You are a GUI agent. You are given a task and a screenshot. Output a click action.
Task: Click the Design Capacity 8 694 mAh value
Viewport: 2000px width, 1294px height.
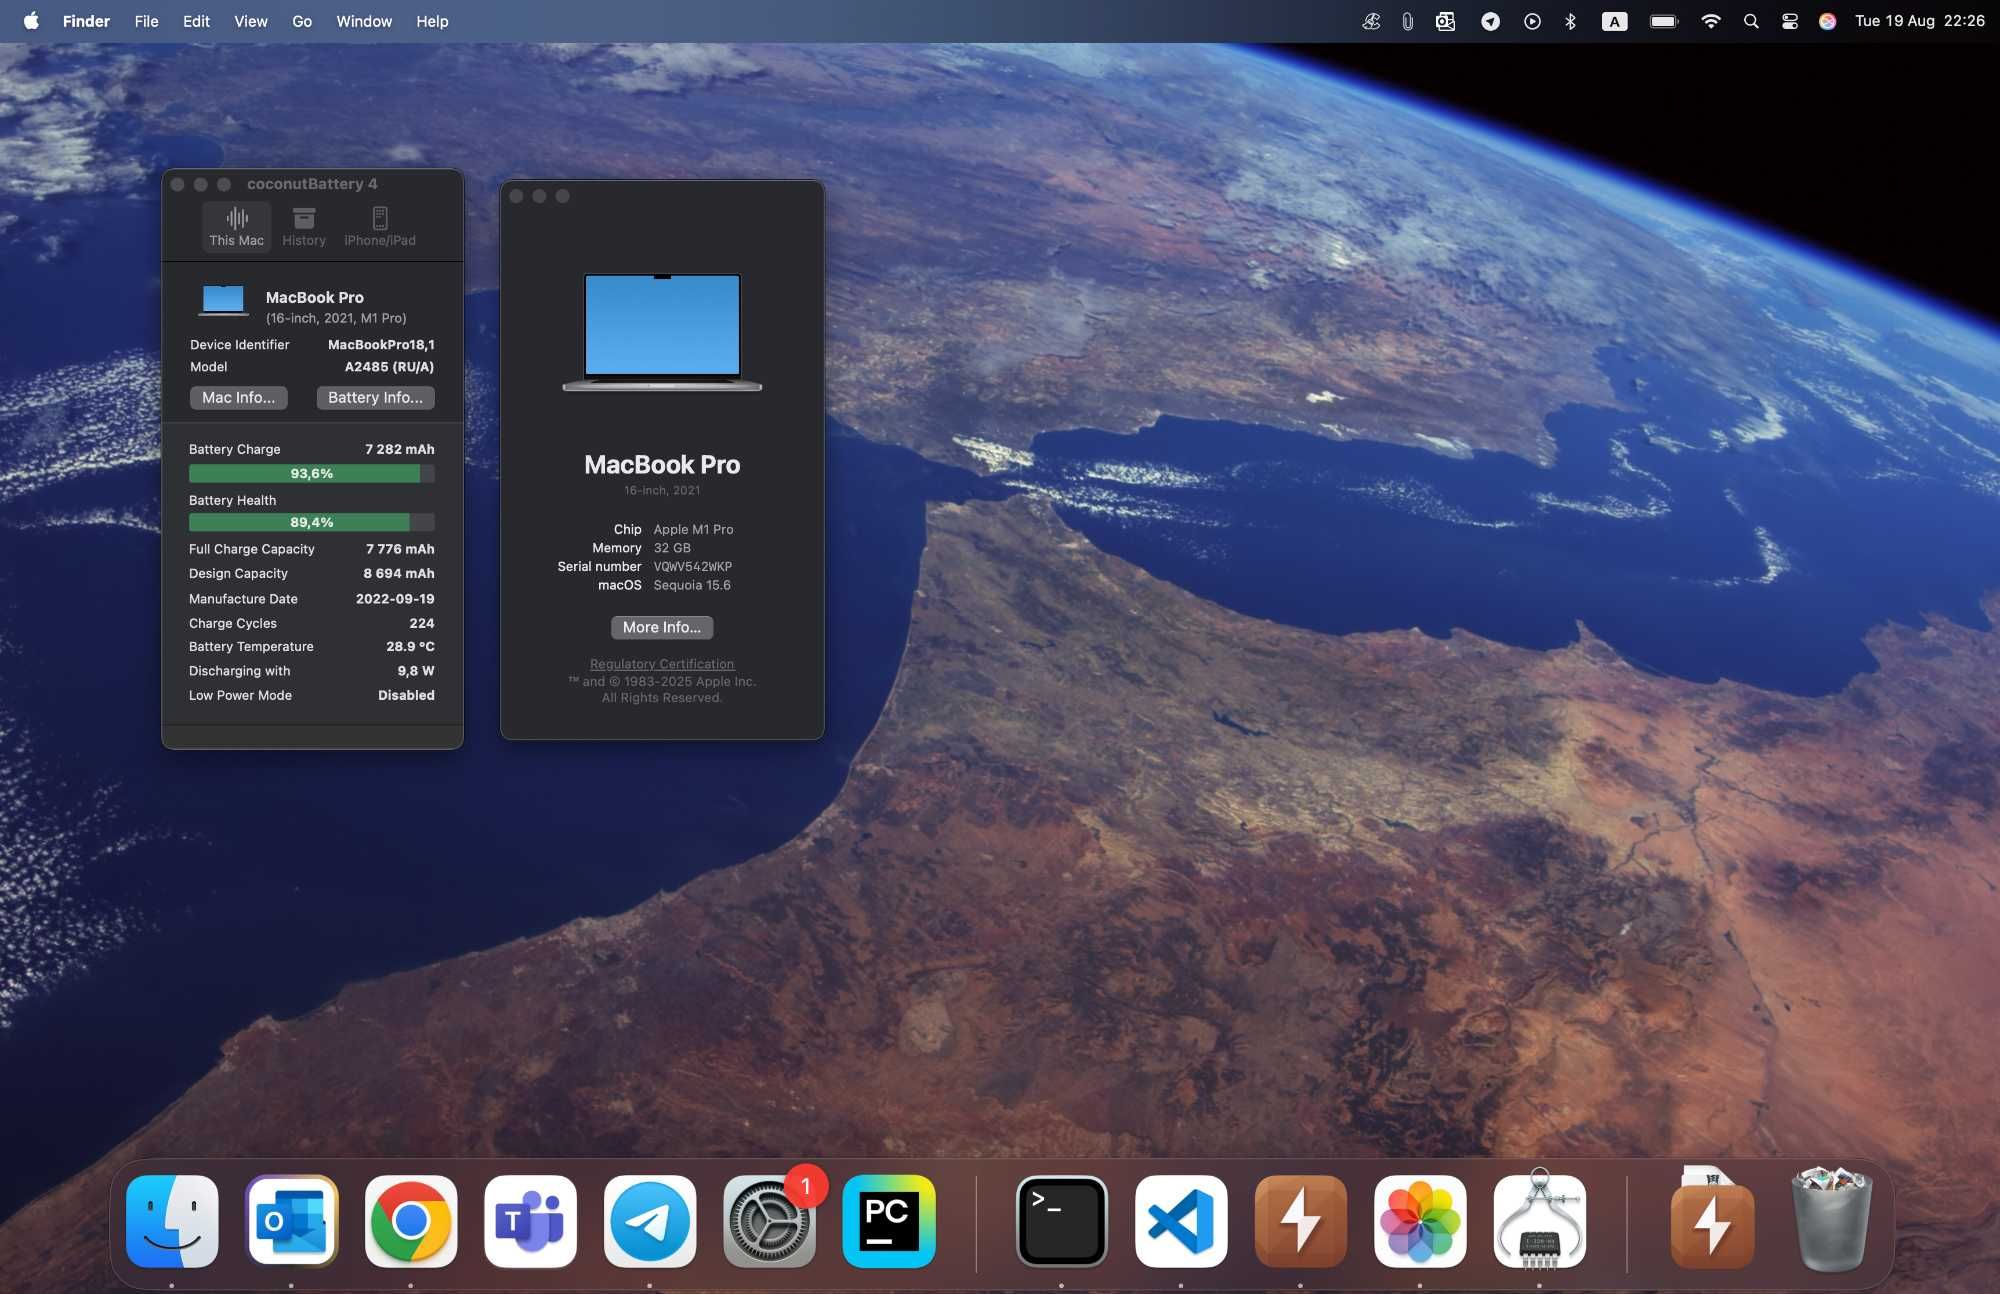pyautogui.click(x=399, y=574)
